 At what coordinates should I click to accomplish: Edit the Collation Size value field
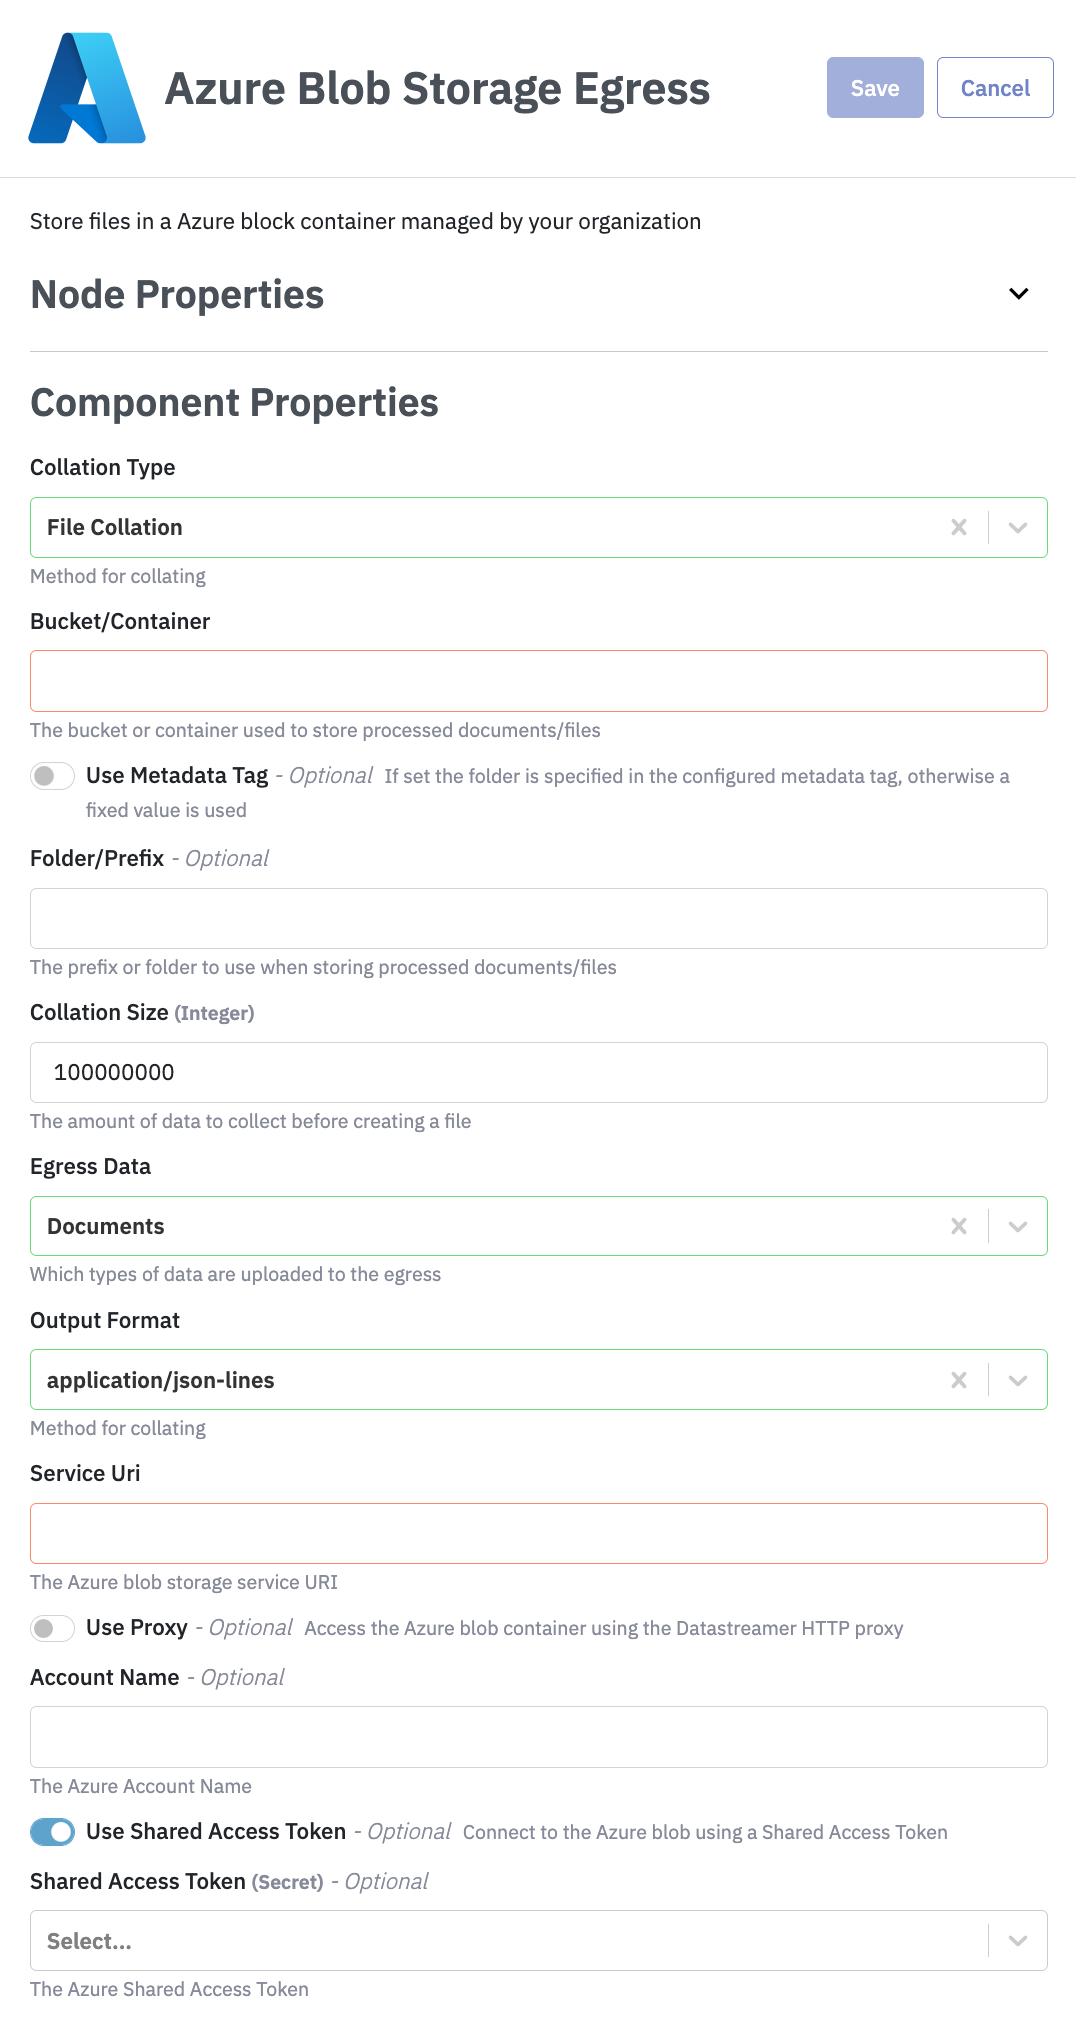[x=538, y=1072]
